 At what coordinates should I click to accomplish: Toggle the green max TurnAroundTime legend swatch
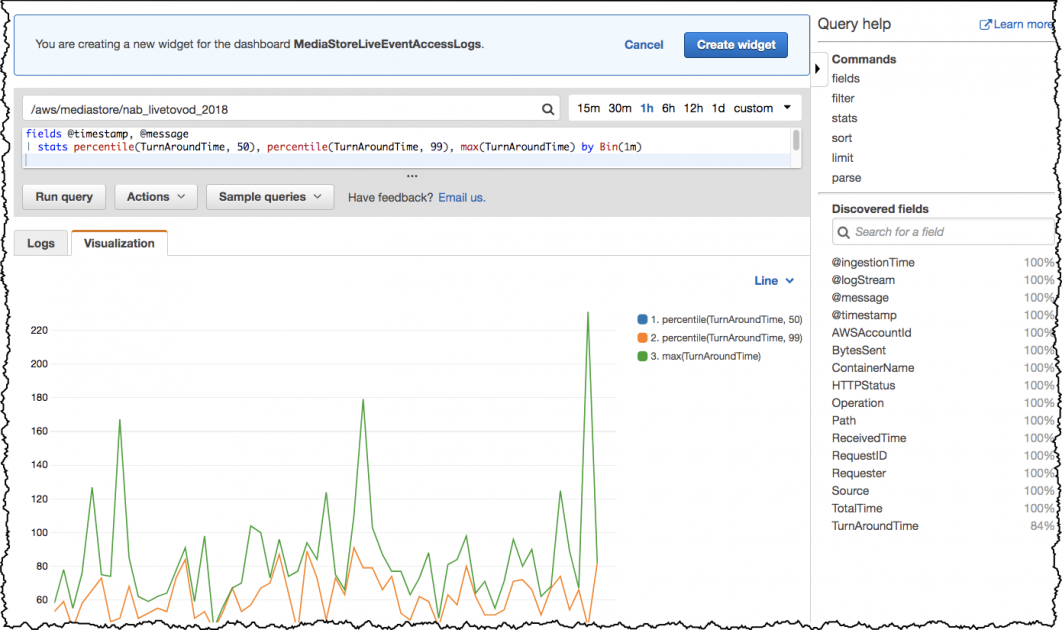tap(642, 356)
